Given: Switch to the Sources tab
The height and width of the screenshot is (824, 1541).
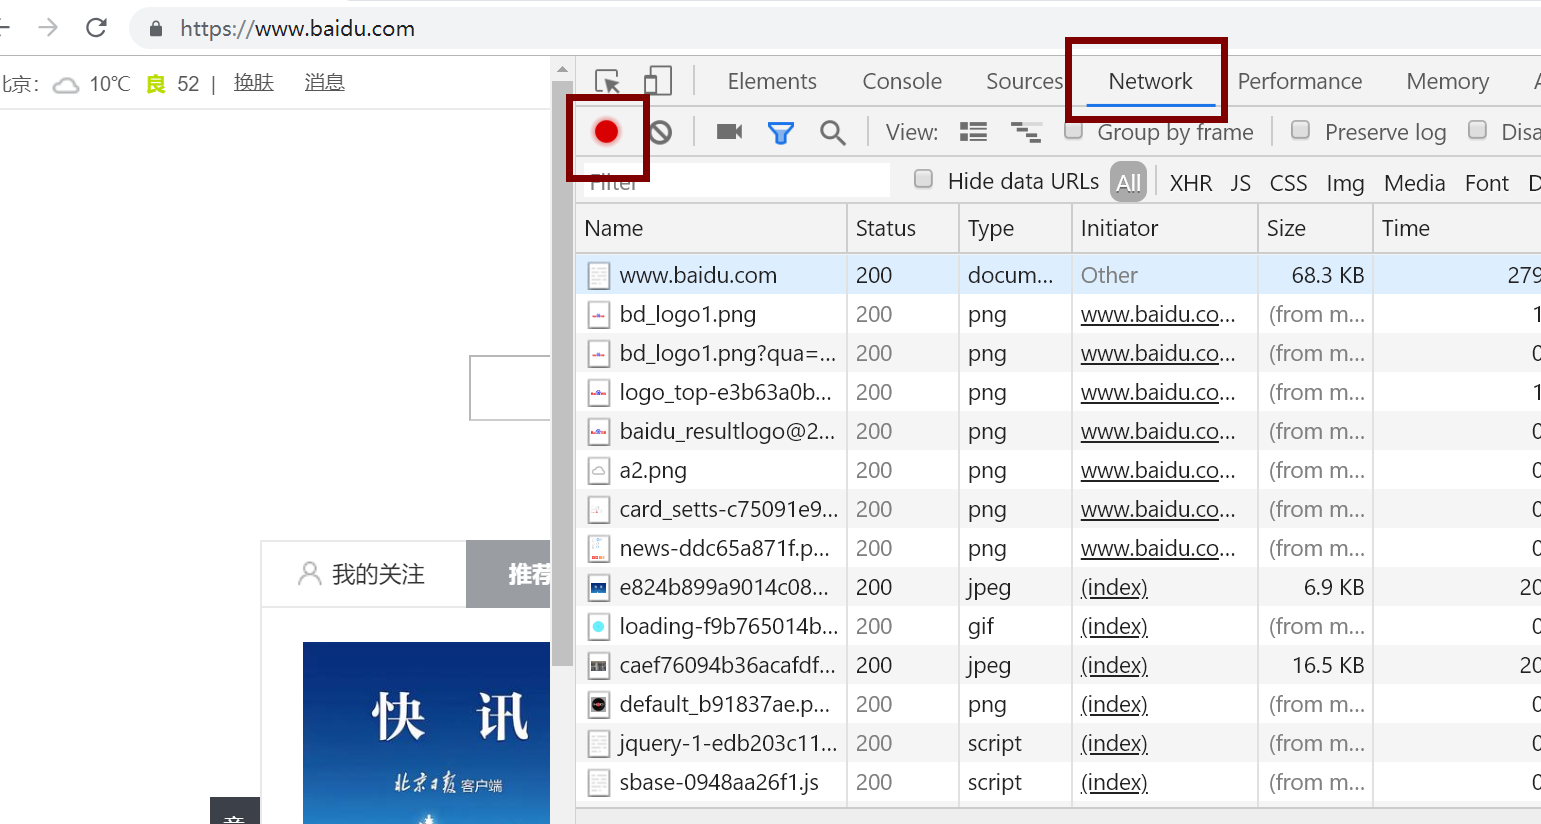Looking at the screenshot, I should tap(1024, 81).
